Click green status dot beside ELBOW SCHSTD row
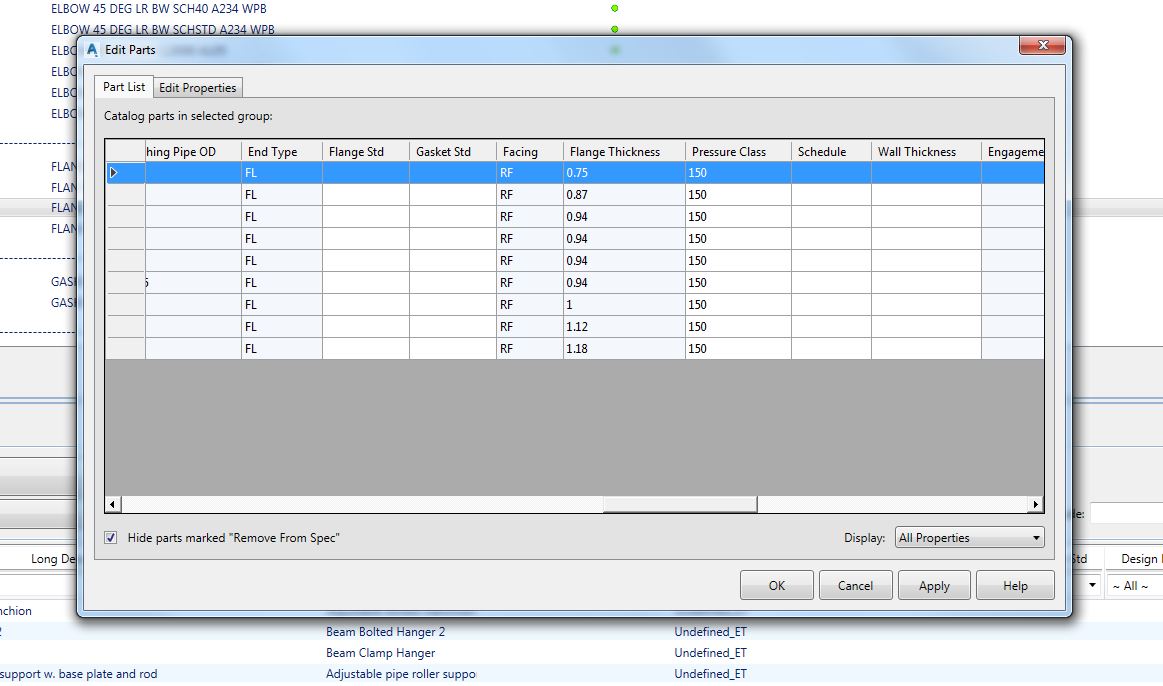The height and width of the screenshot is (686, 1163). pos(614,30)
